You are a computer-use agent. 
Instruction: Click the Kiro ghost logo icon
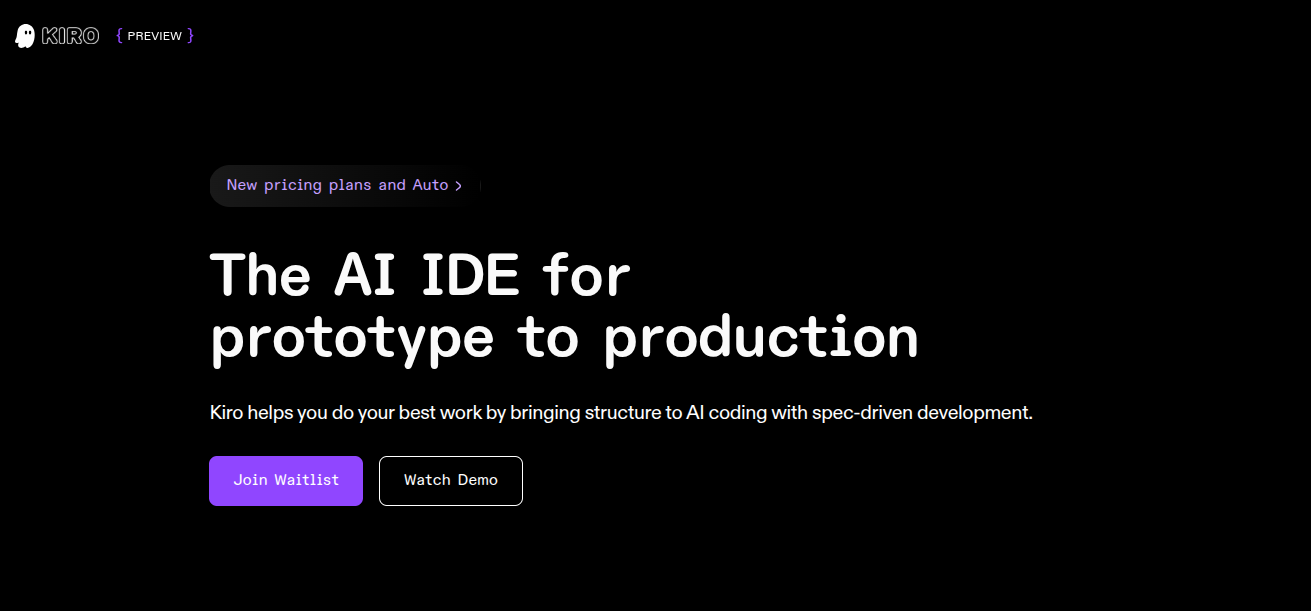click(x=25, y=36)
